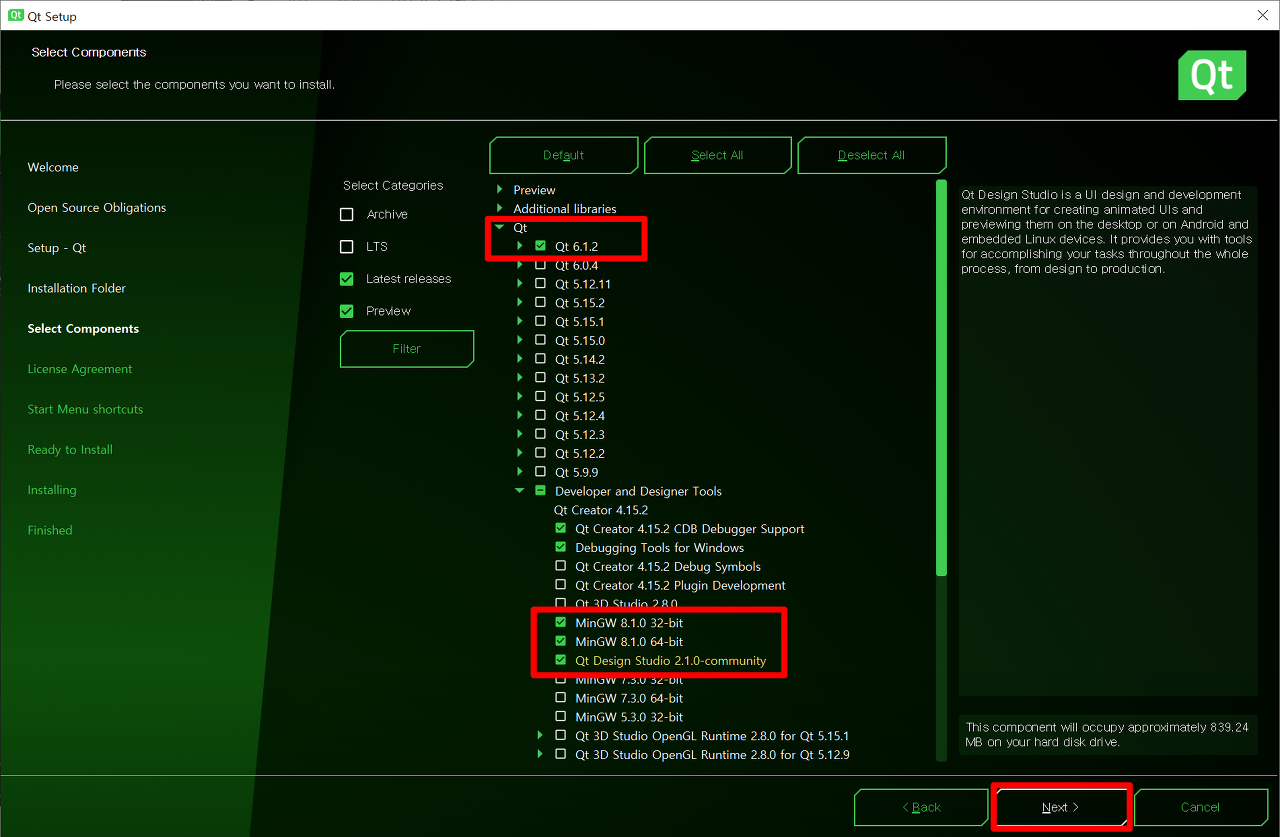
Task: Expand the Additional libraries node
Action: pyautogui.click(x=500, y=209)
